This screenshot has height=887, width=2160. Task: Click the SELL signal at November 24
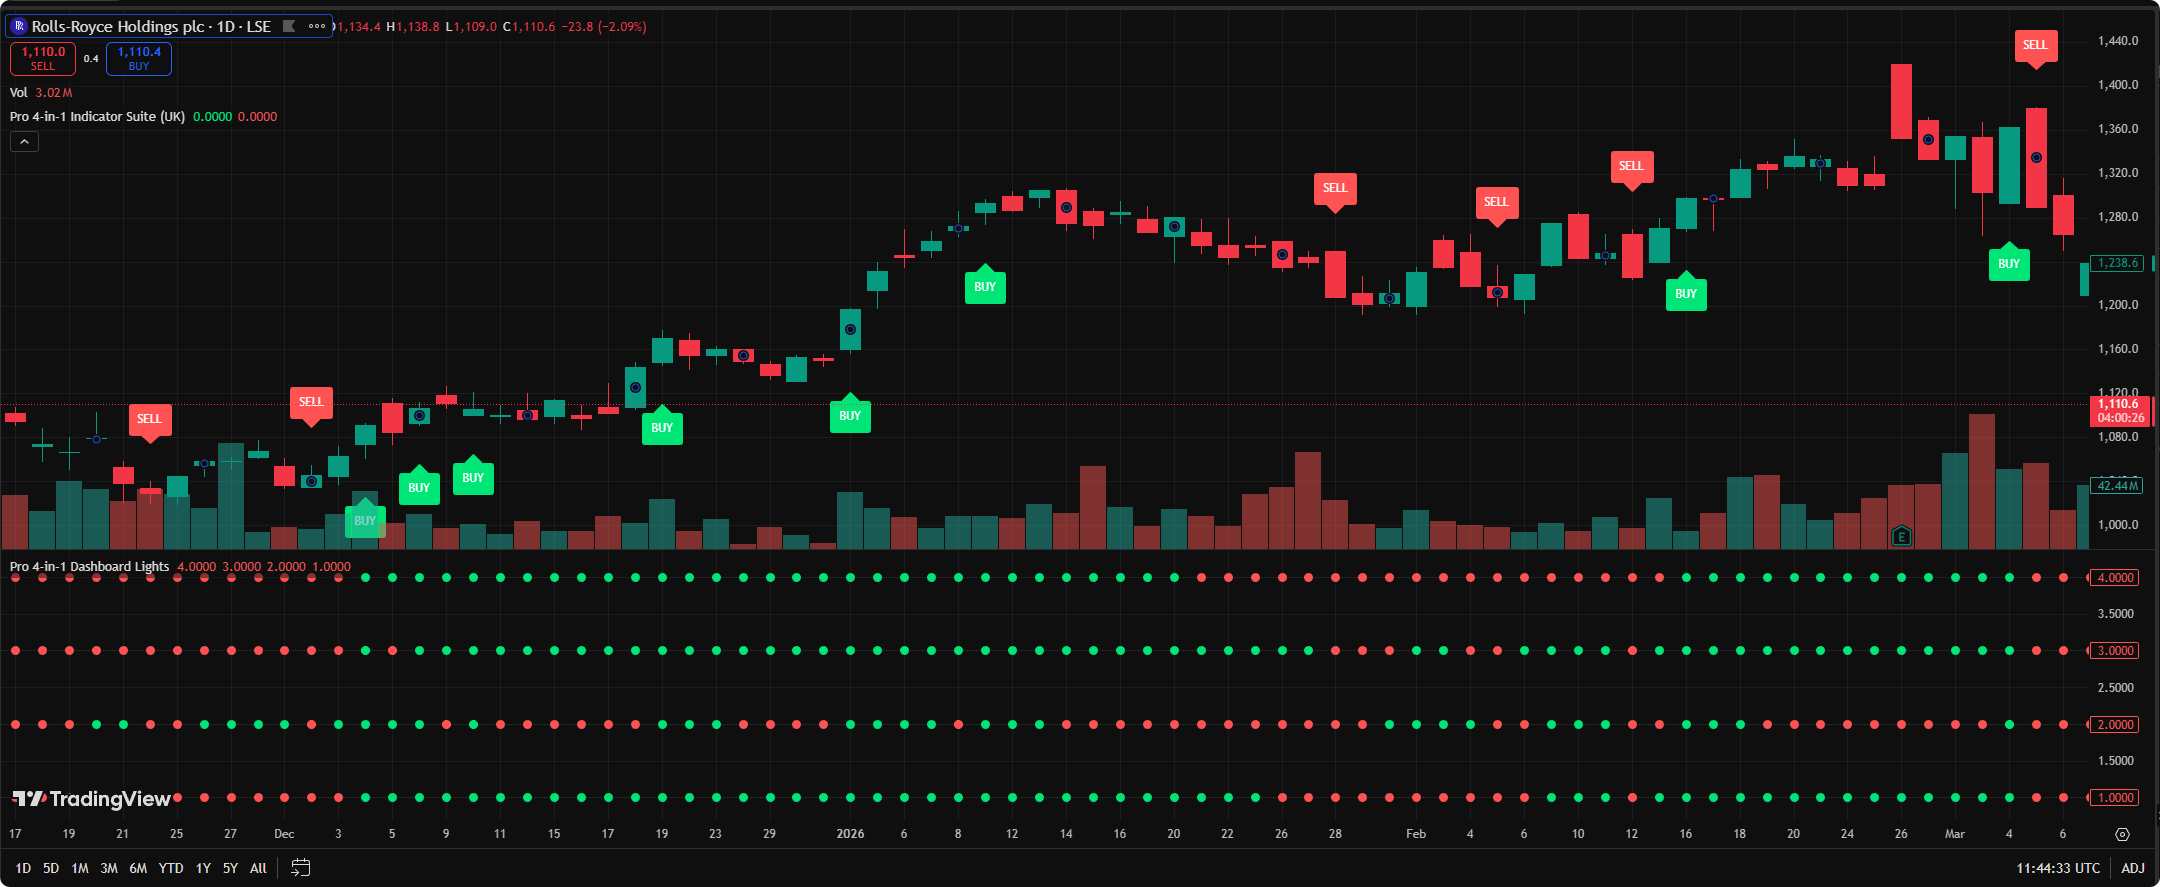[149, 421]
